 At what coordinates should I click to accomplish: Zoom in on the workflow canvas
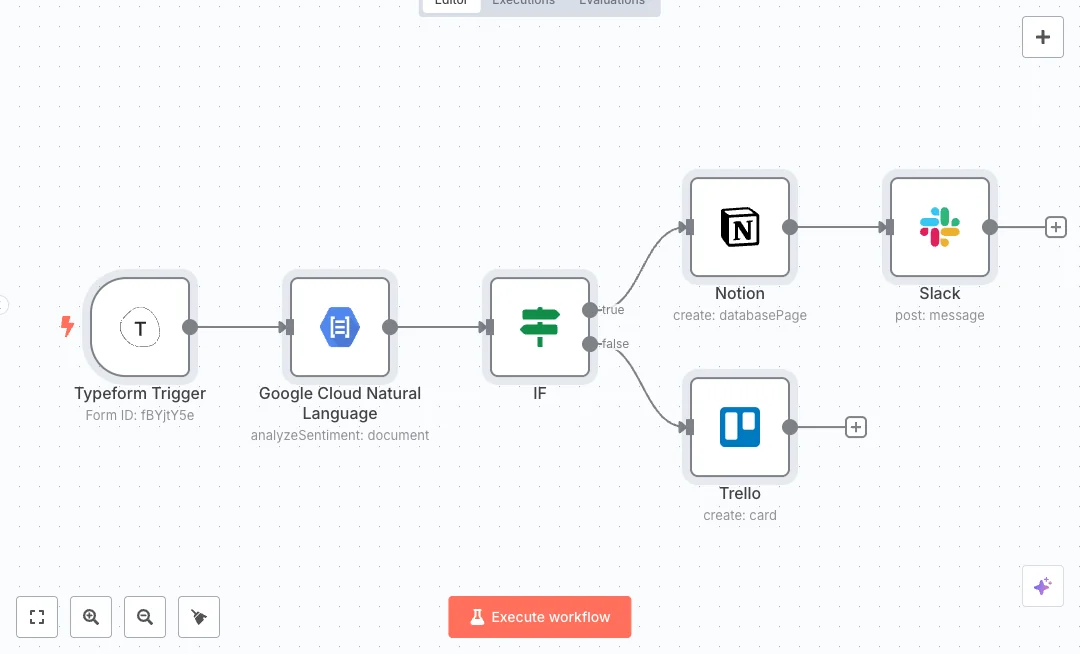(91, 617)
